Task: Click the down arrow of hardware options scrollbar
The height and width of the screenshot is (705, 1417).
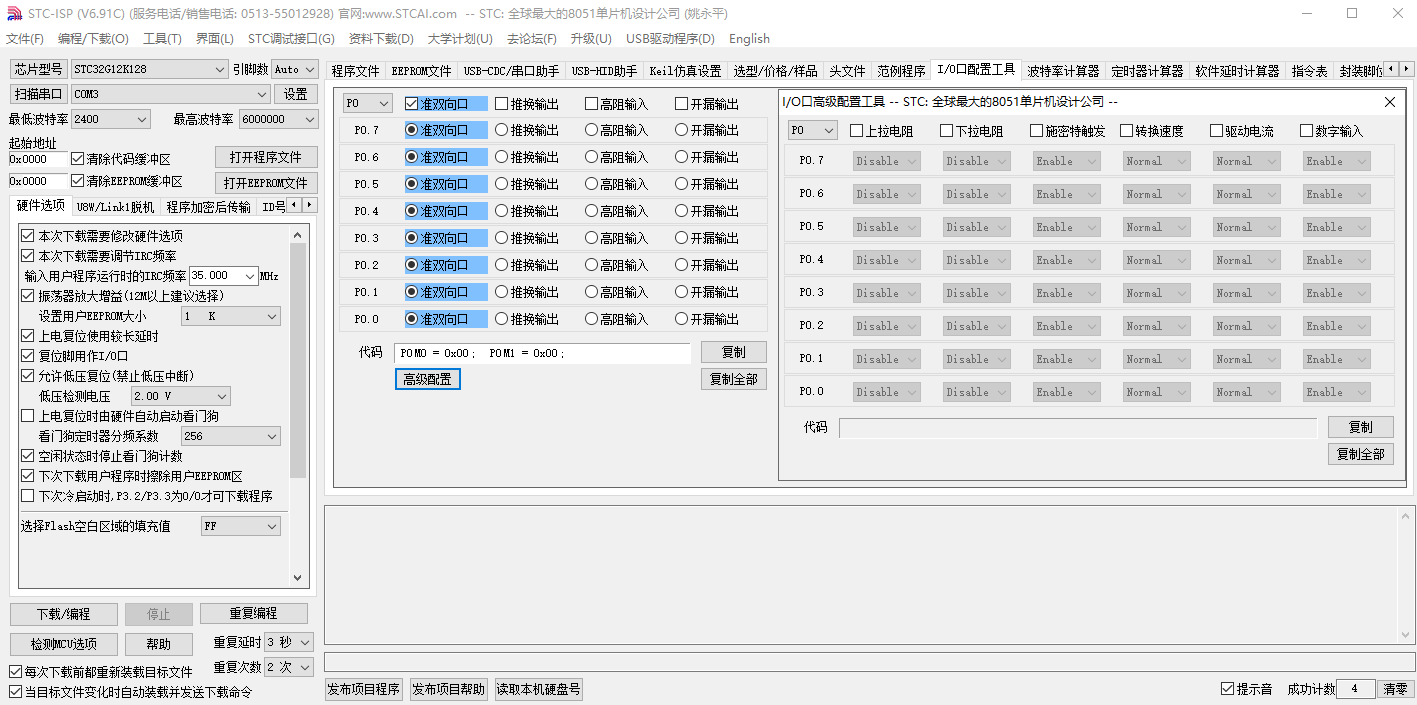Action: pos(297,577)
